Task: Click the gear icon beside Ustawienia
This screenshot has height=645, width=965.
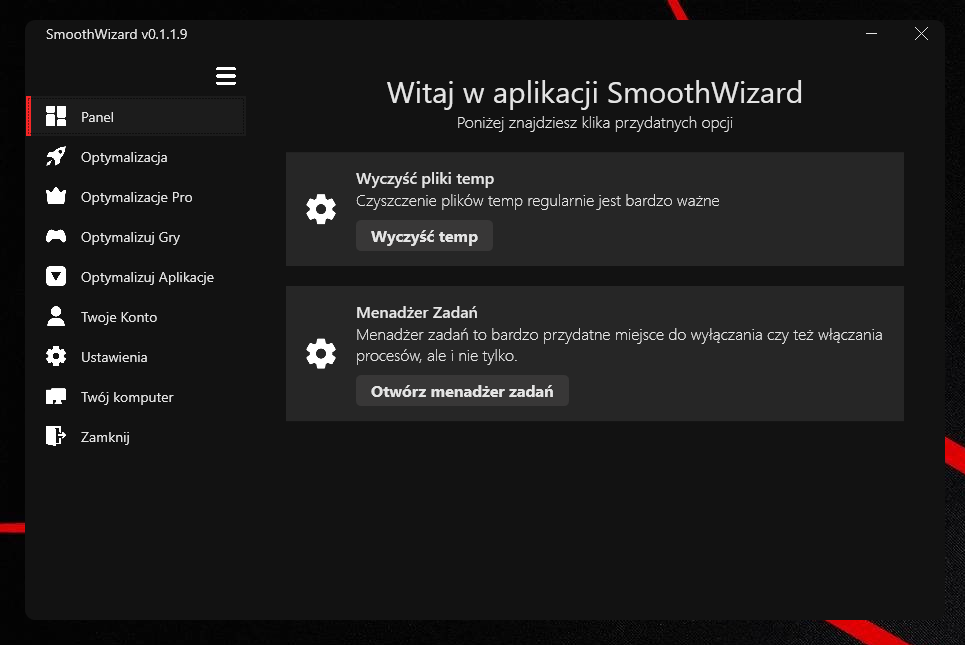Action: (x=56, y=356)
